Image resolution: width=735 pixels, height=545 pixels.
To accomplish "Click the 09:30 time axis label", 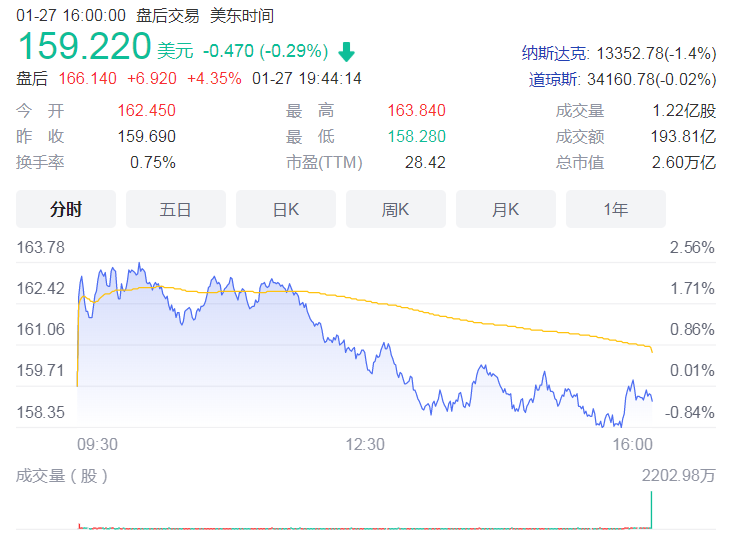I will click(98, 444).
